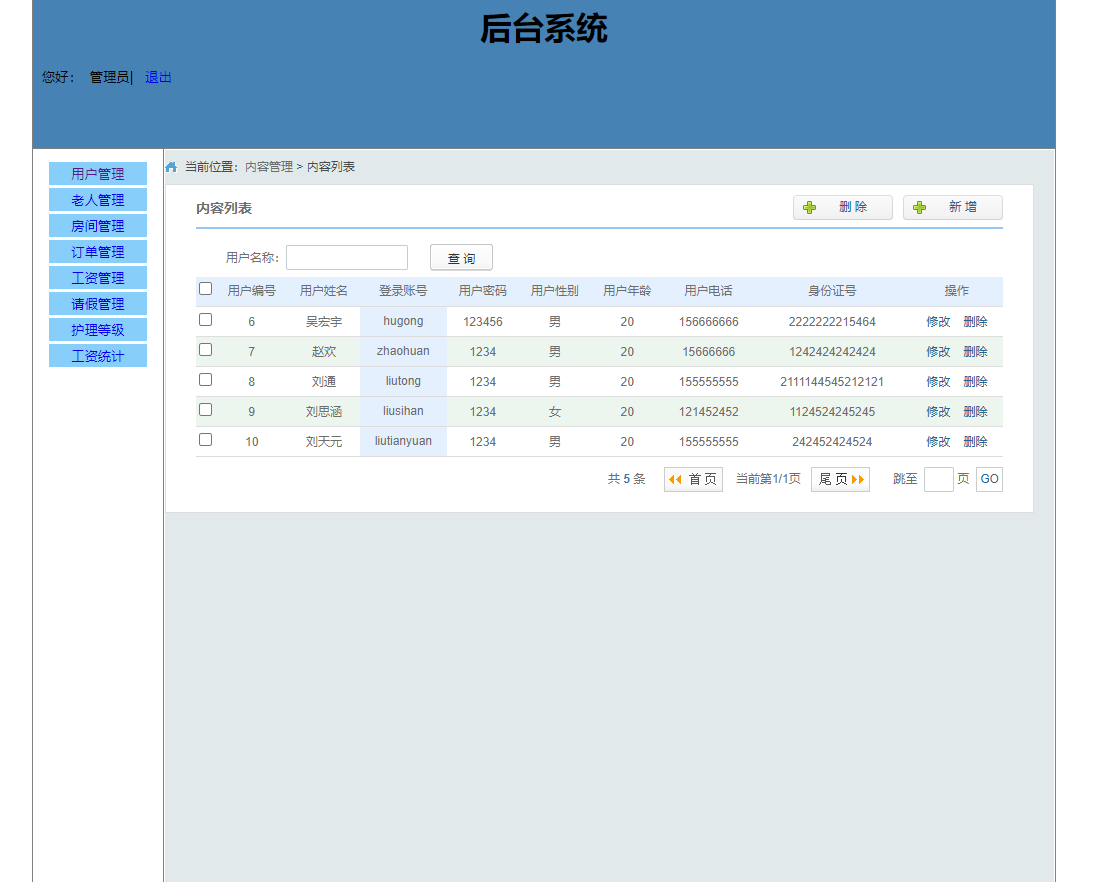Open the 老人管理 sidebar menu
Image resolution: width=1107 pixels, height=882 pixels.
click(97, 199)
